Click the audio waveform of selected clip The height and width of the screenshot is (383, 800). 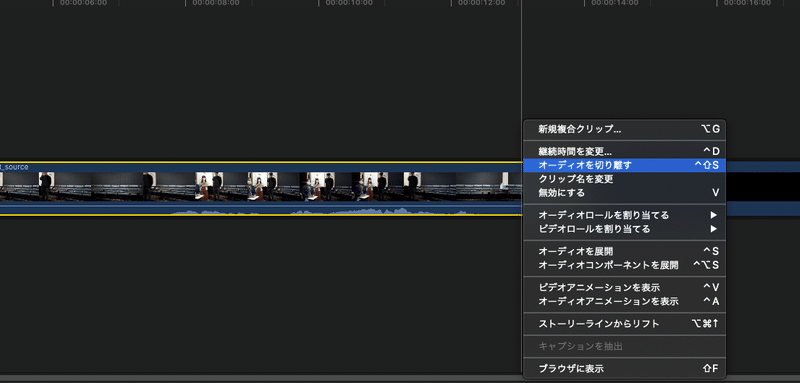tap(261, 209)
